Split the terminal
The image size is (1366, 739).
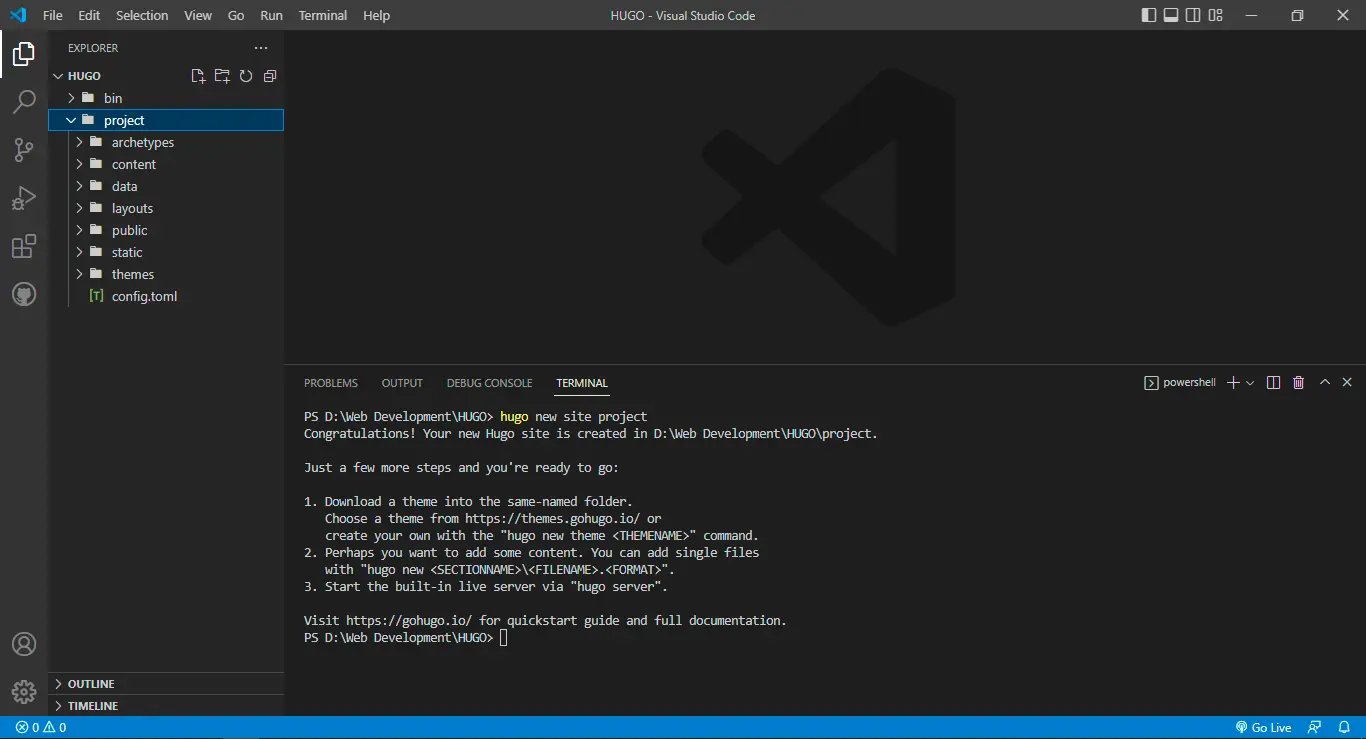1273,383
